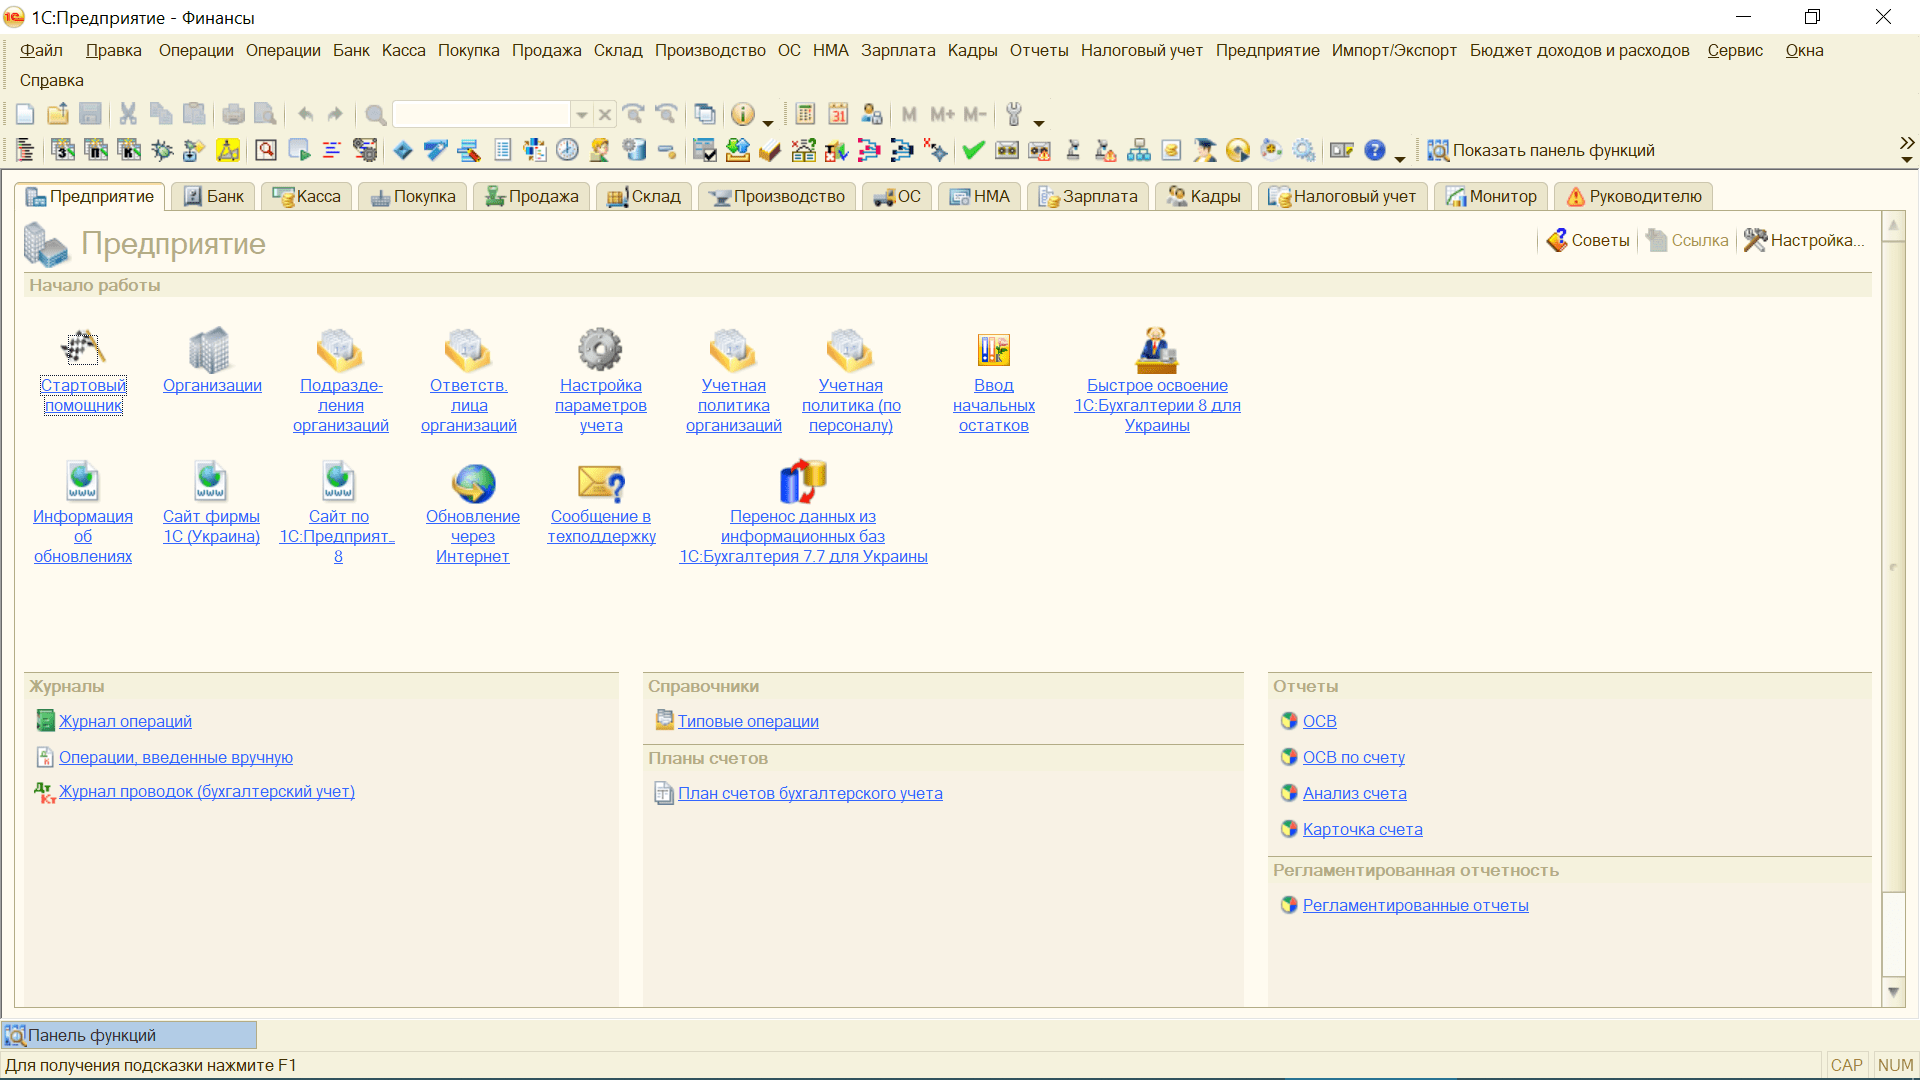Expand toolbar overflow double chevron
The width and height of the screenshot is (1920, 1080).
1907,143
